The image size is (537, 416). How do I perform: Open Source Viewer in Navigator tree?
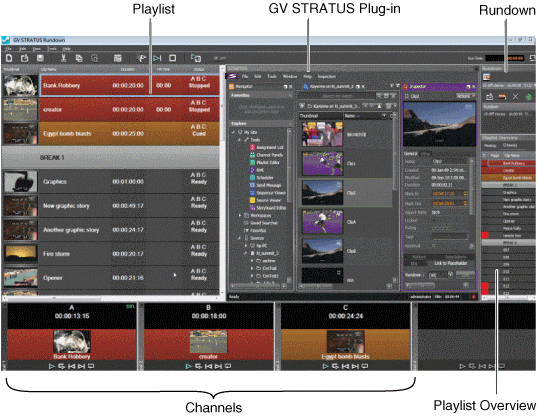point(268,200)
